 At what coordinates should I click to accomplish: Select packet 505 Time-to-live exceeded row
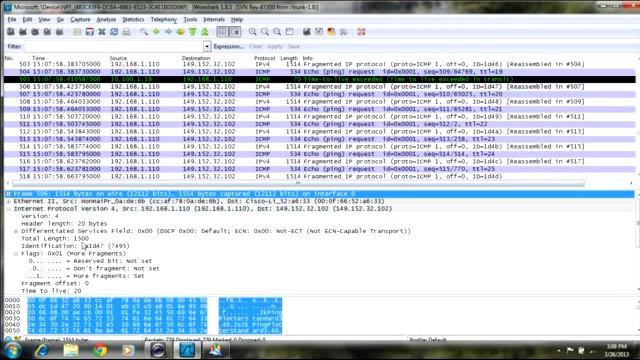320,79
